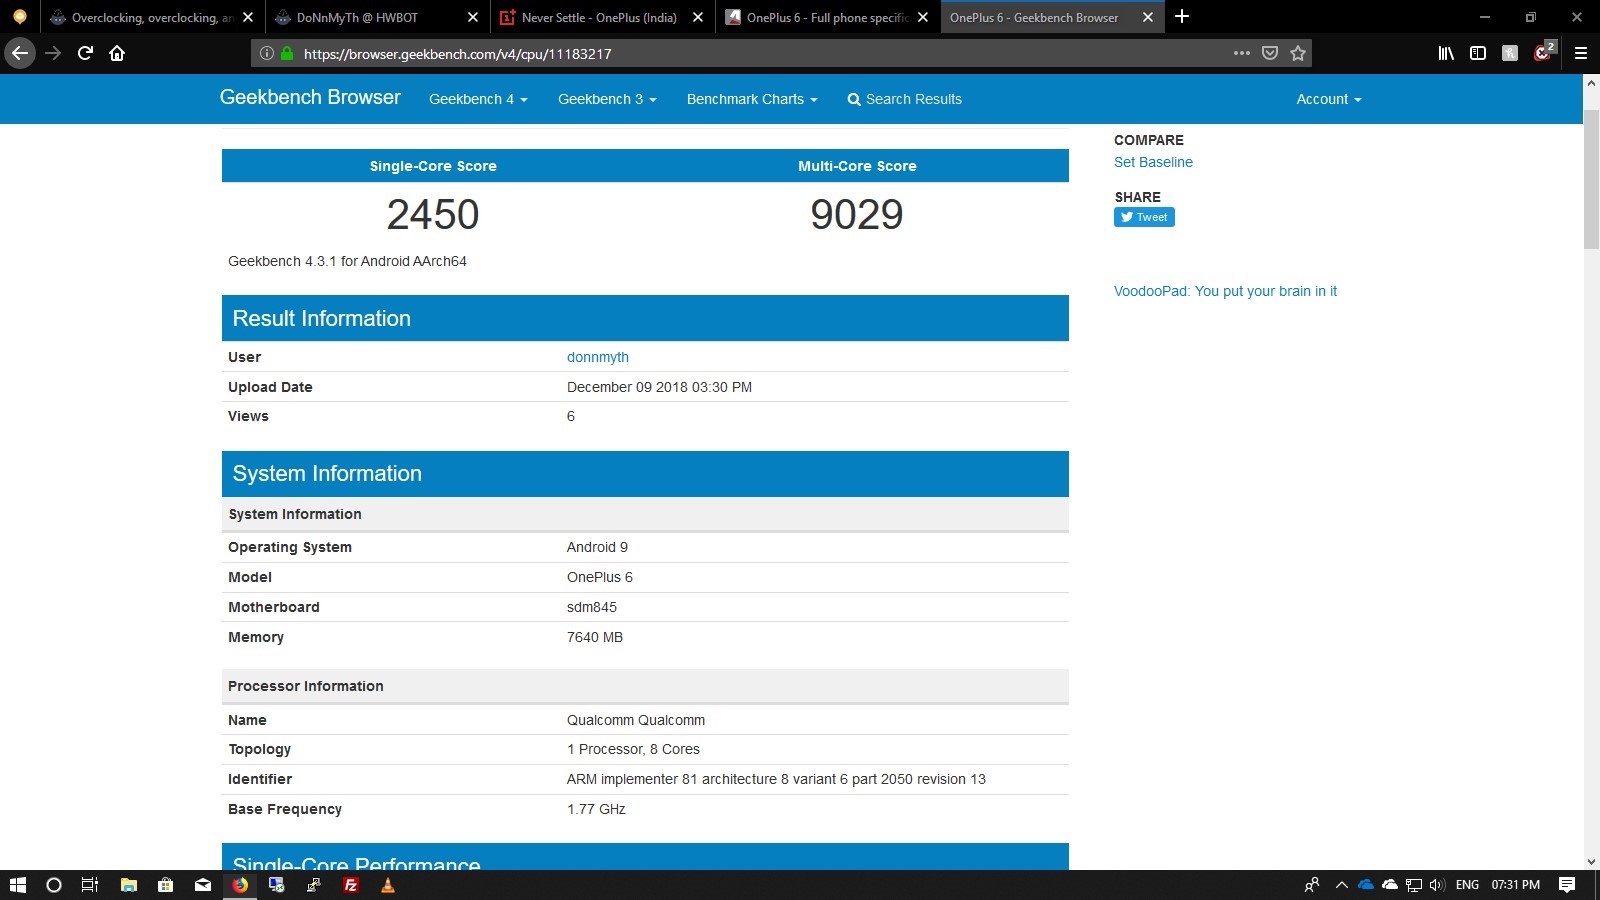Open the Firefox Library icon

[1446, 53]
